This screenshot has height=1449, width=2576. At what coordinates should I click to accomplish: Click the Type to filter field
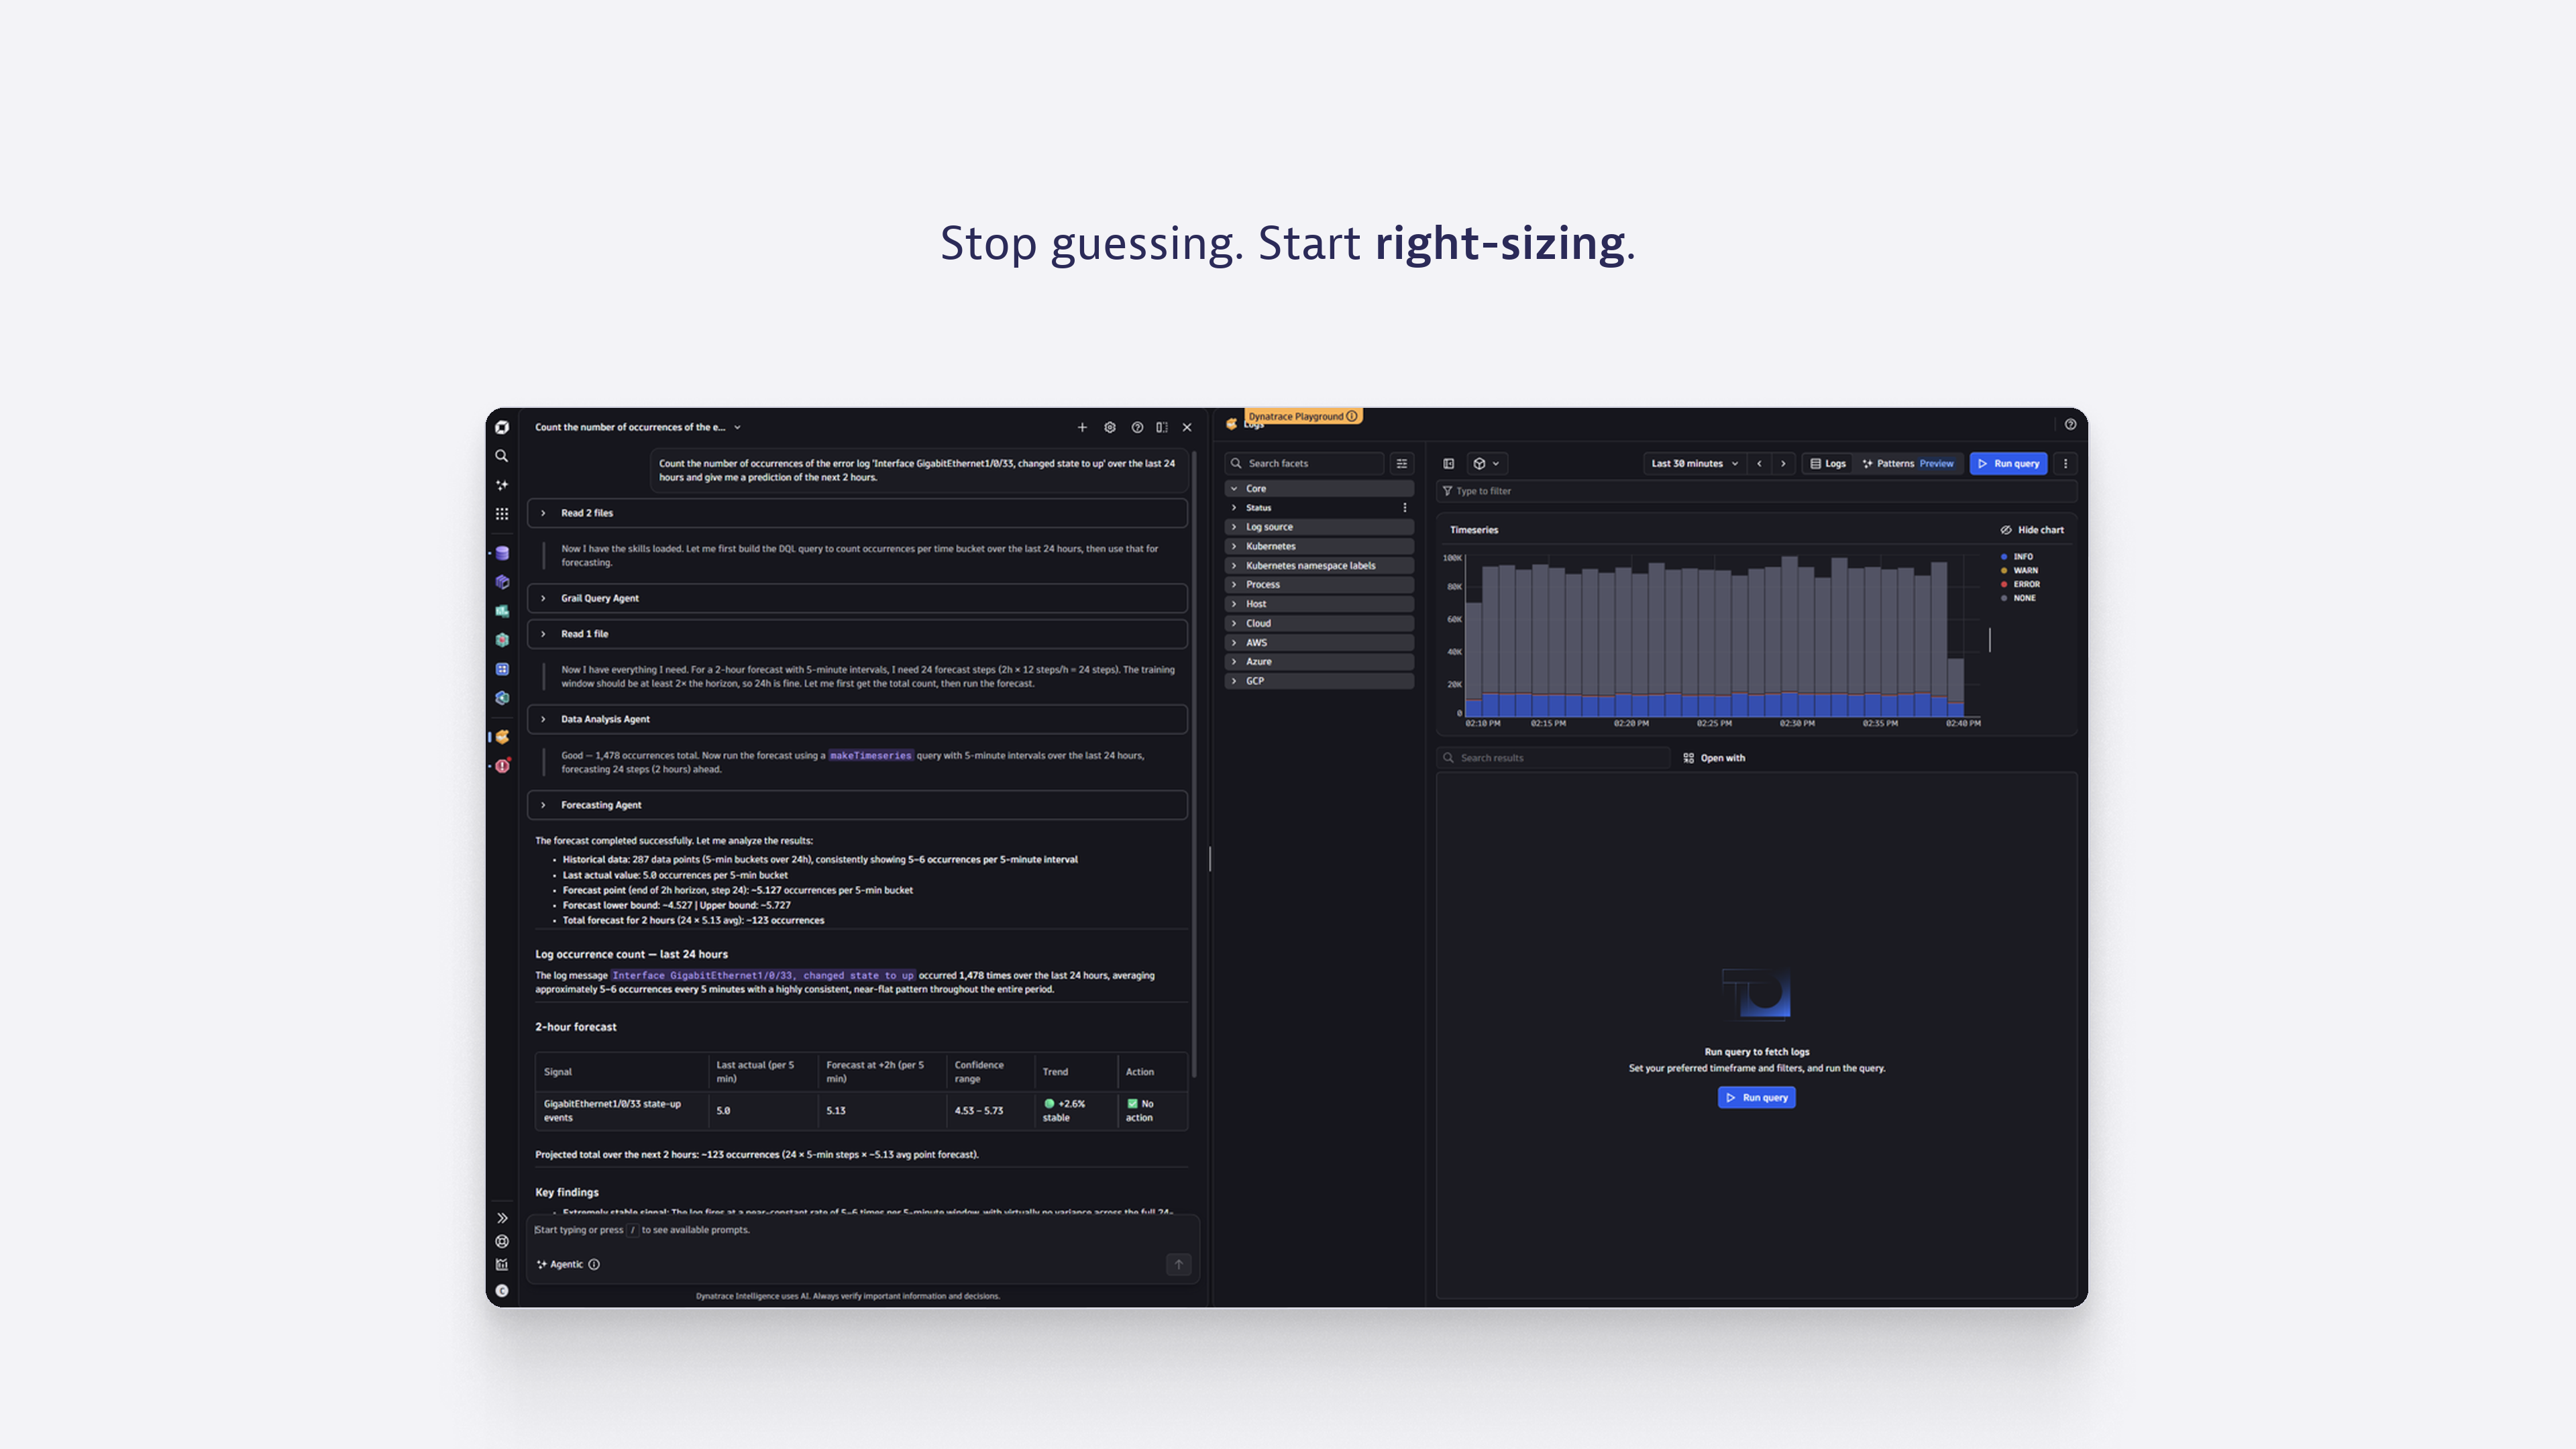pos(1756,491)
